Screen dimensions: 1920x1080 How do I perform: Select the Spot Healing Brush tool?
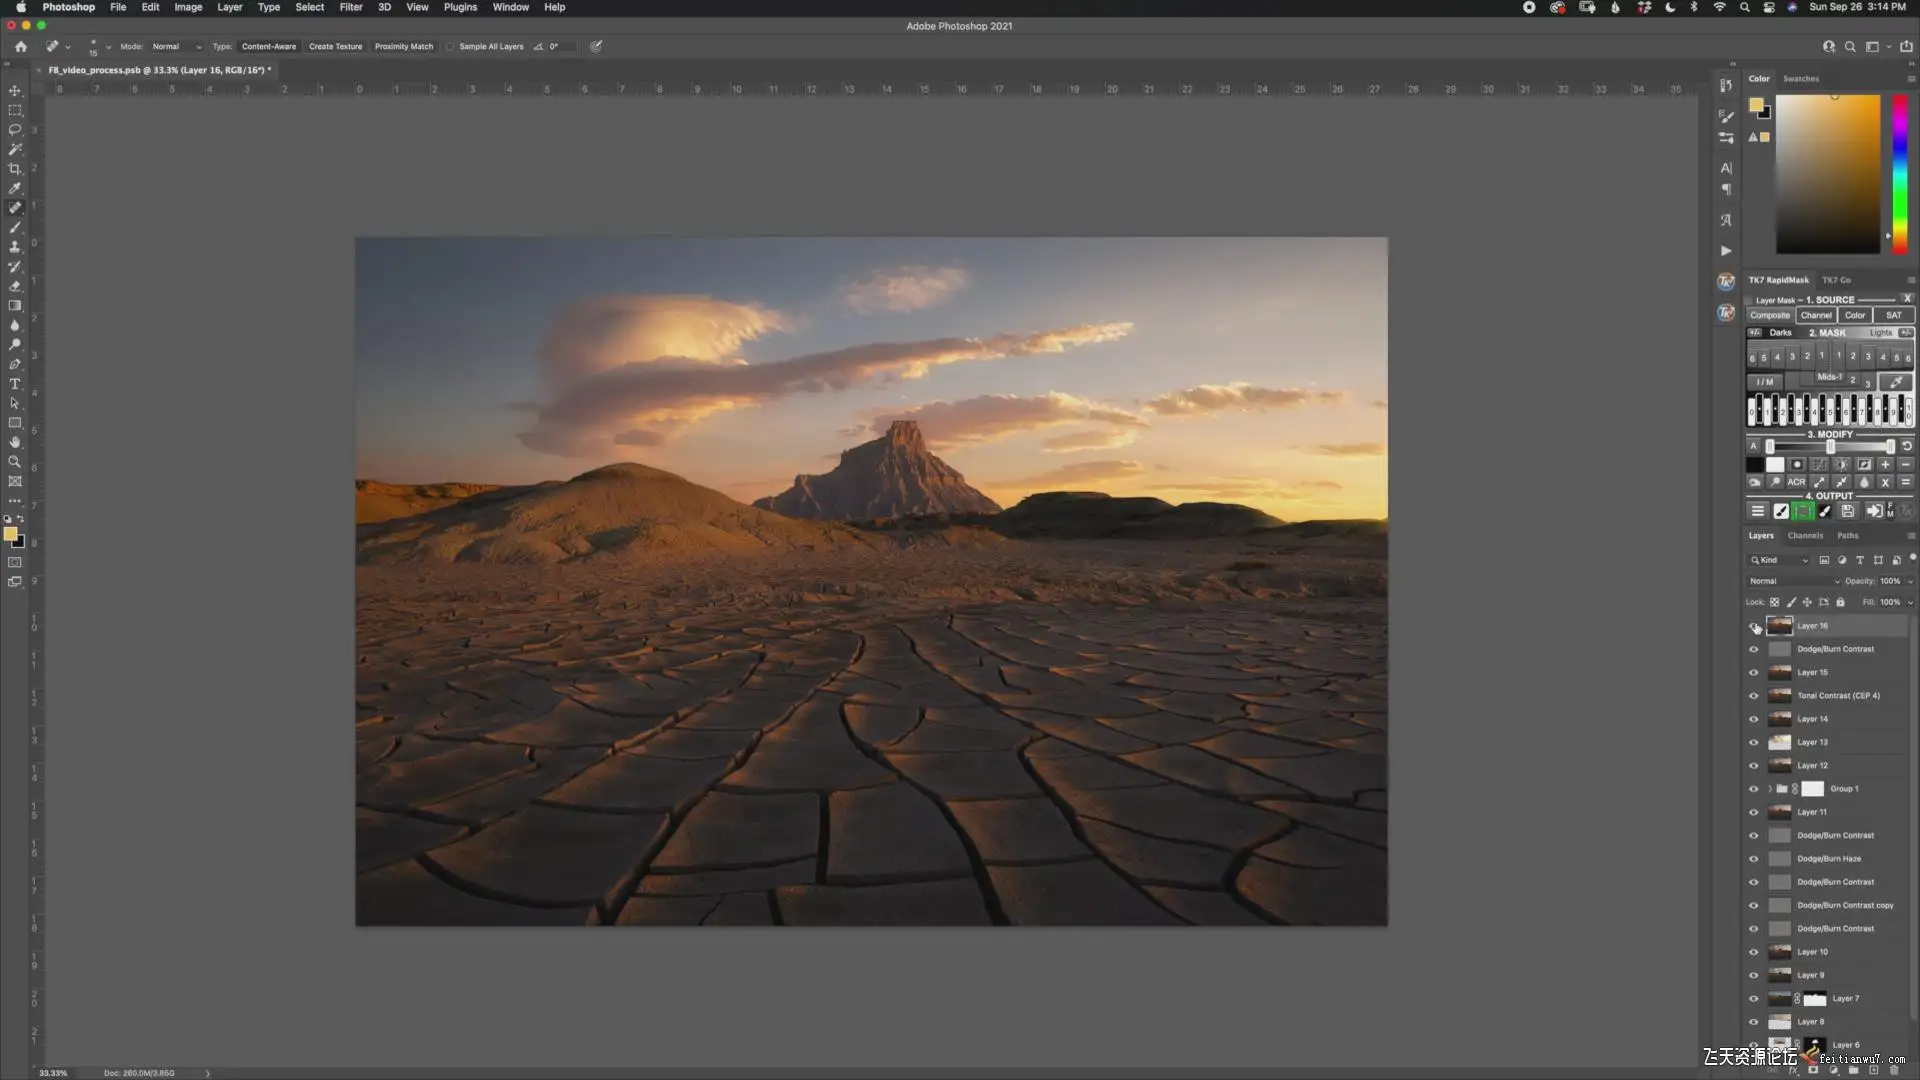coord(15,208)
